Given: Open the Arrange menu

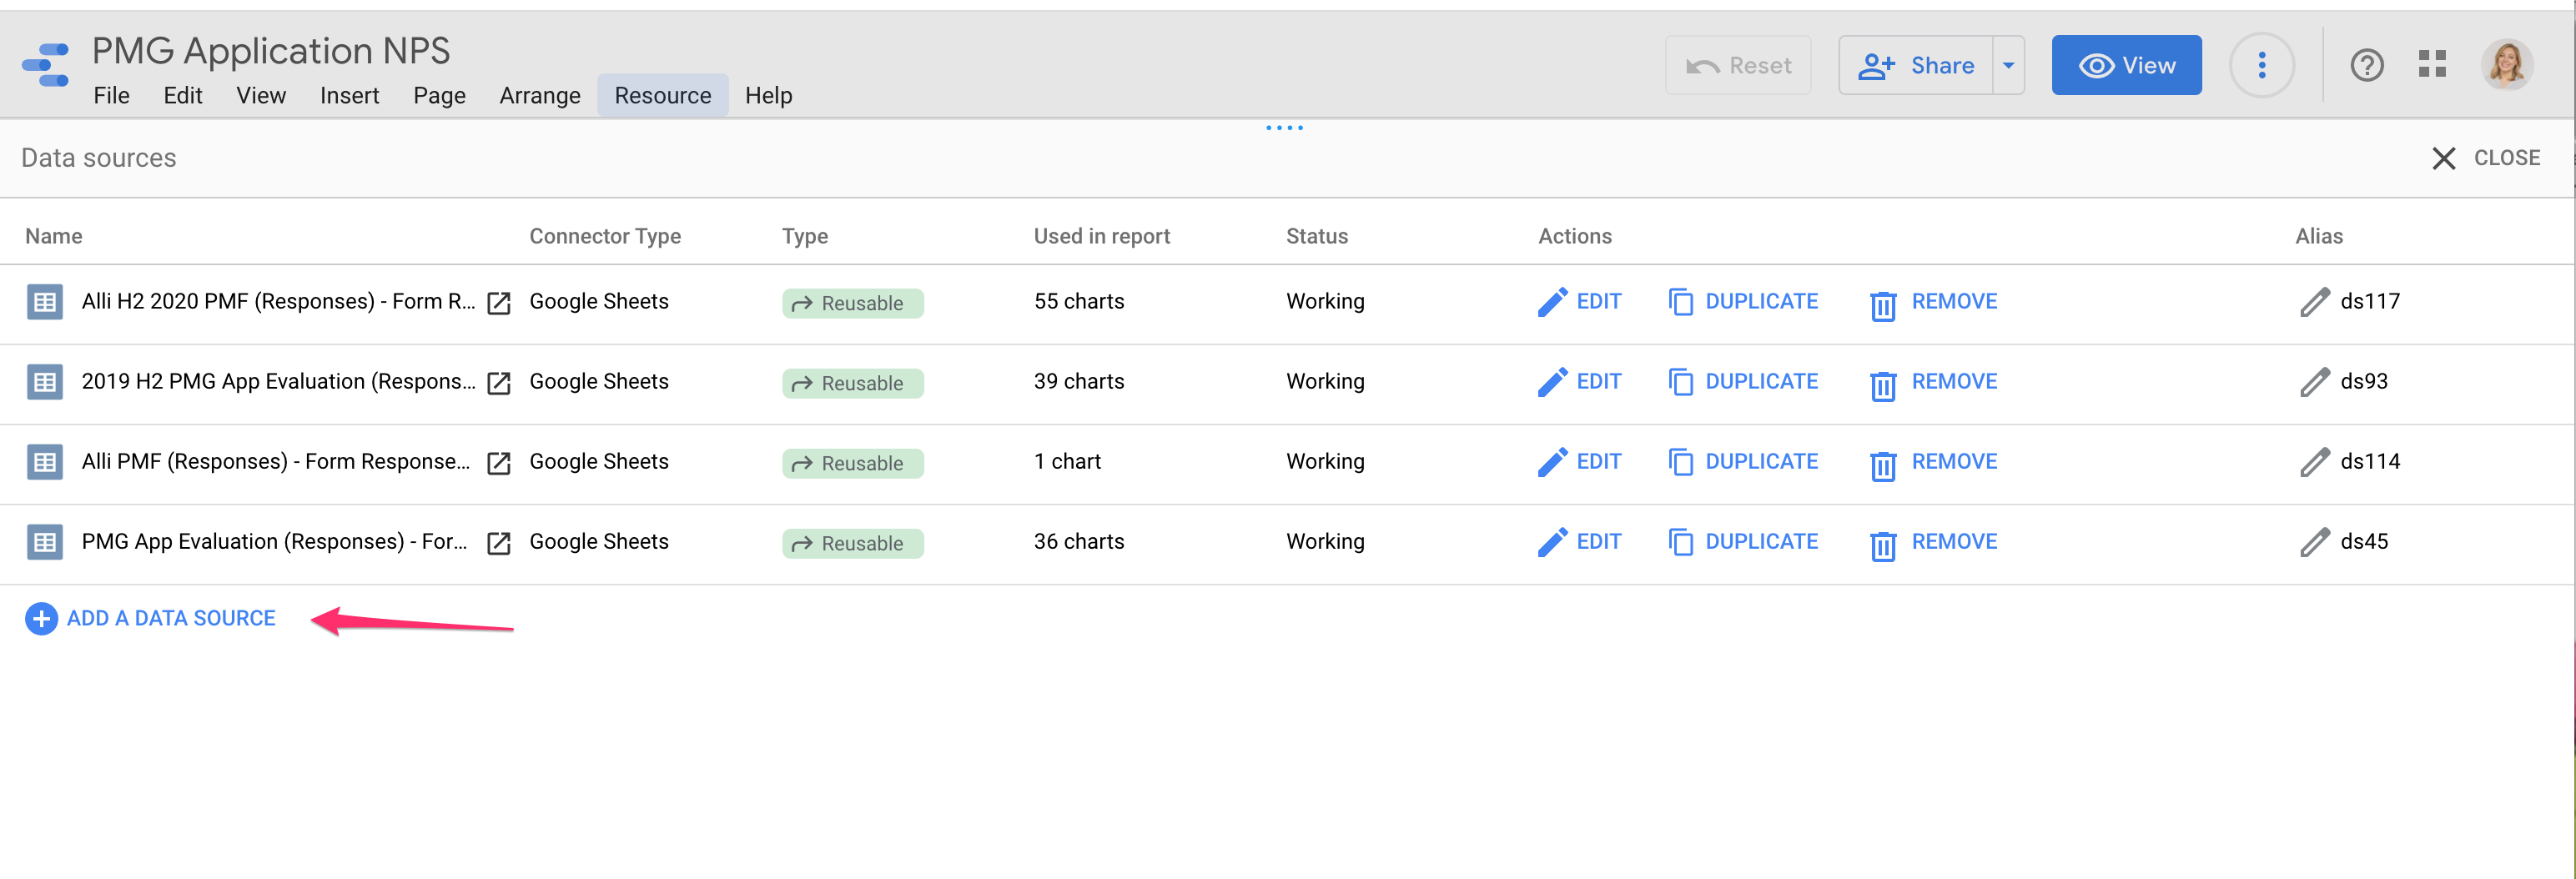Looking at the screenshot, I should click(540, 96).
